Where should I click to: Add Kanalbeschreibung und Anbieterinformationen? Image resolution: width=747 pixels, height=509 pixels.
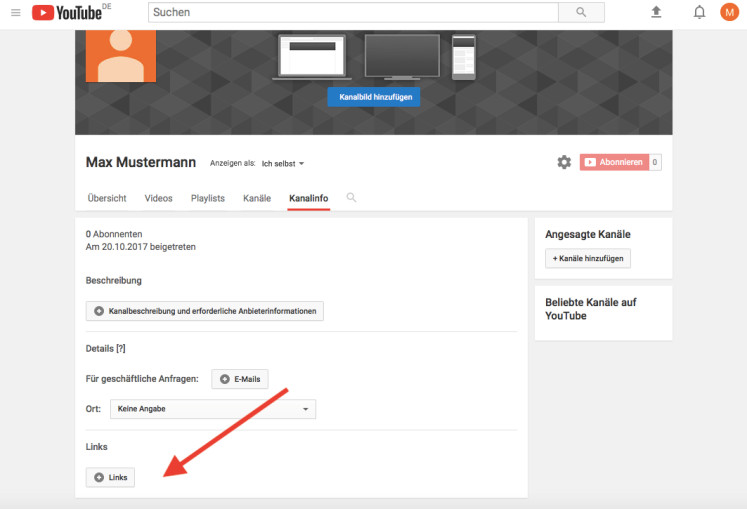[x=204, y=311]
